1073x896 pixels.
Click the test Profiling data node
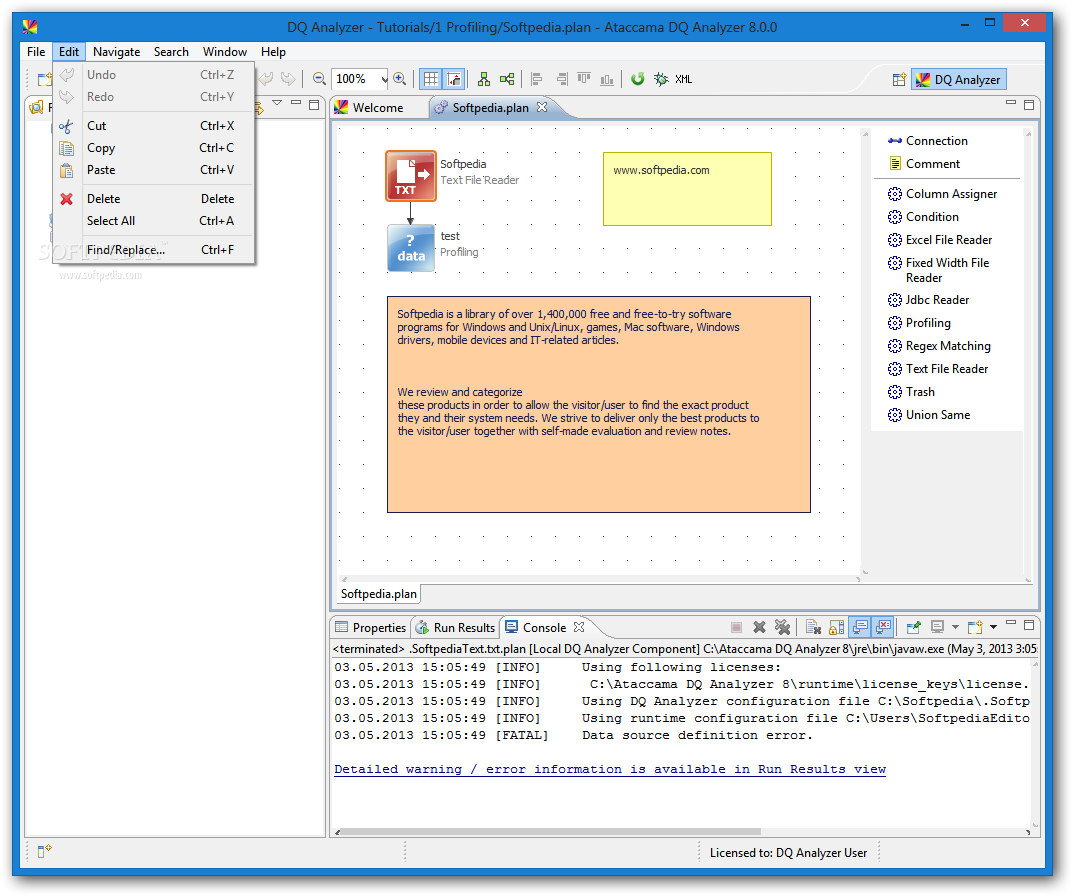(x=411, y=248)
